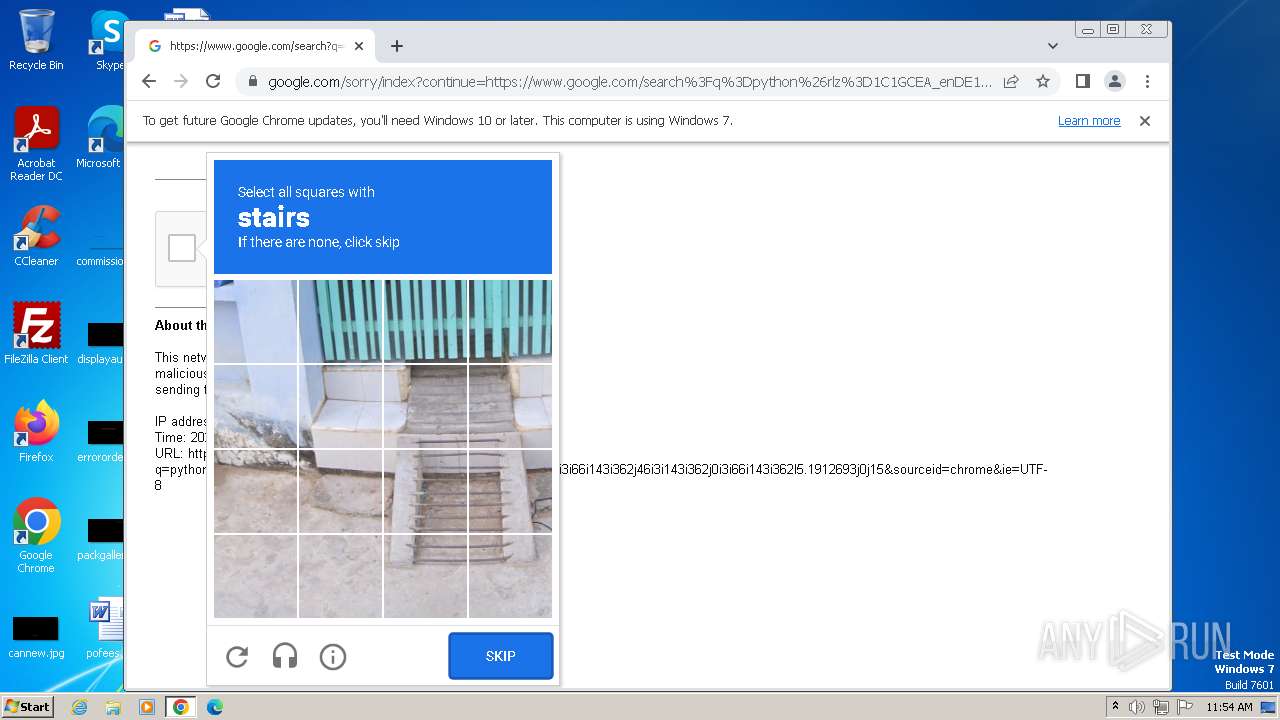Bookmark this page with the star icon
Image resolution: width=1280 pixels, height=720 pixels.
[1043, 82]
